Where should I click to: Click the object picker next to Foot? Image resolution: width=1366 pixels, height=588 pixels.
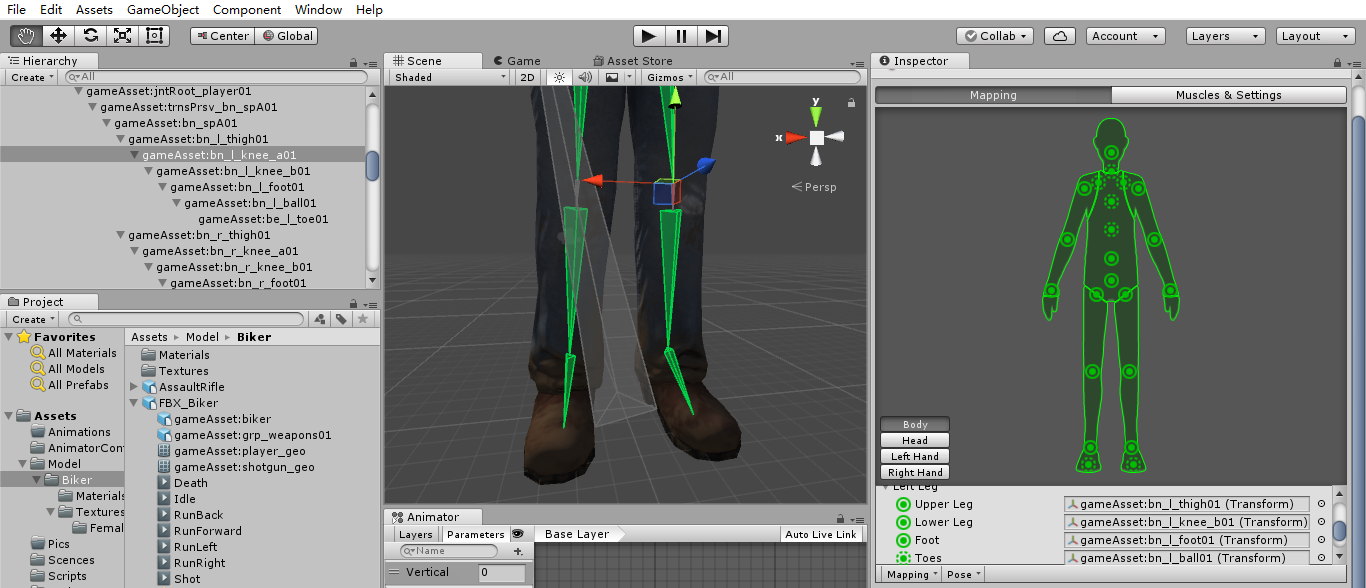pyautogui.click(x=1321, y=540)
